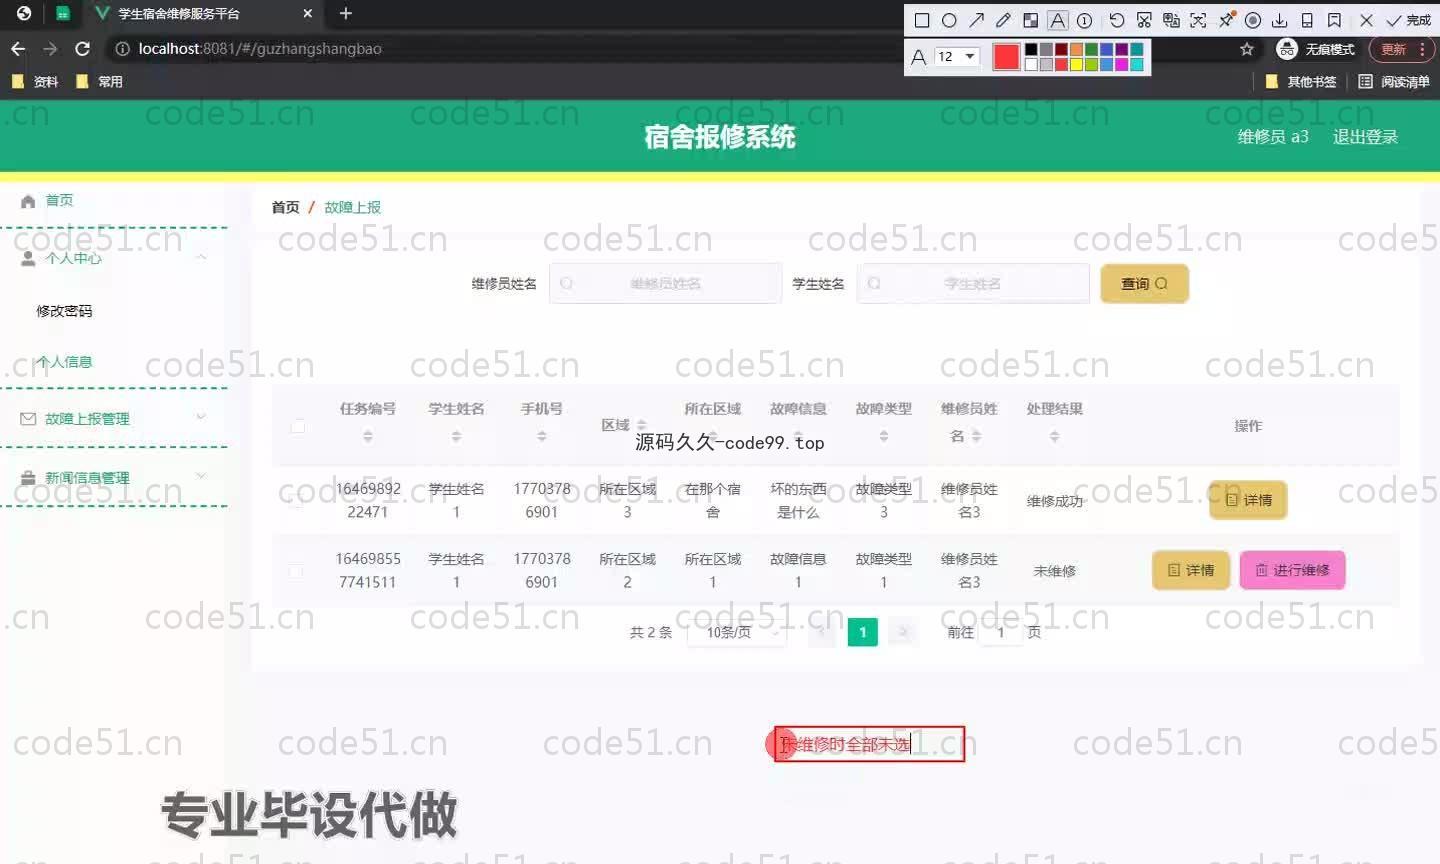Pin the screenshot to screen
The width and height of the screenshot is (1440, 864).
(x=1226, y=20)
